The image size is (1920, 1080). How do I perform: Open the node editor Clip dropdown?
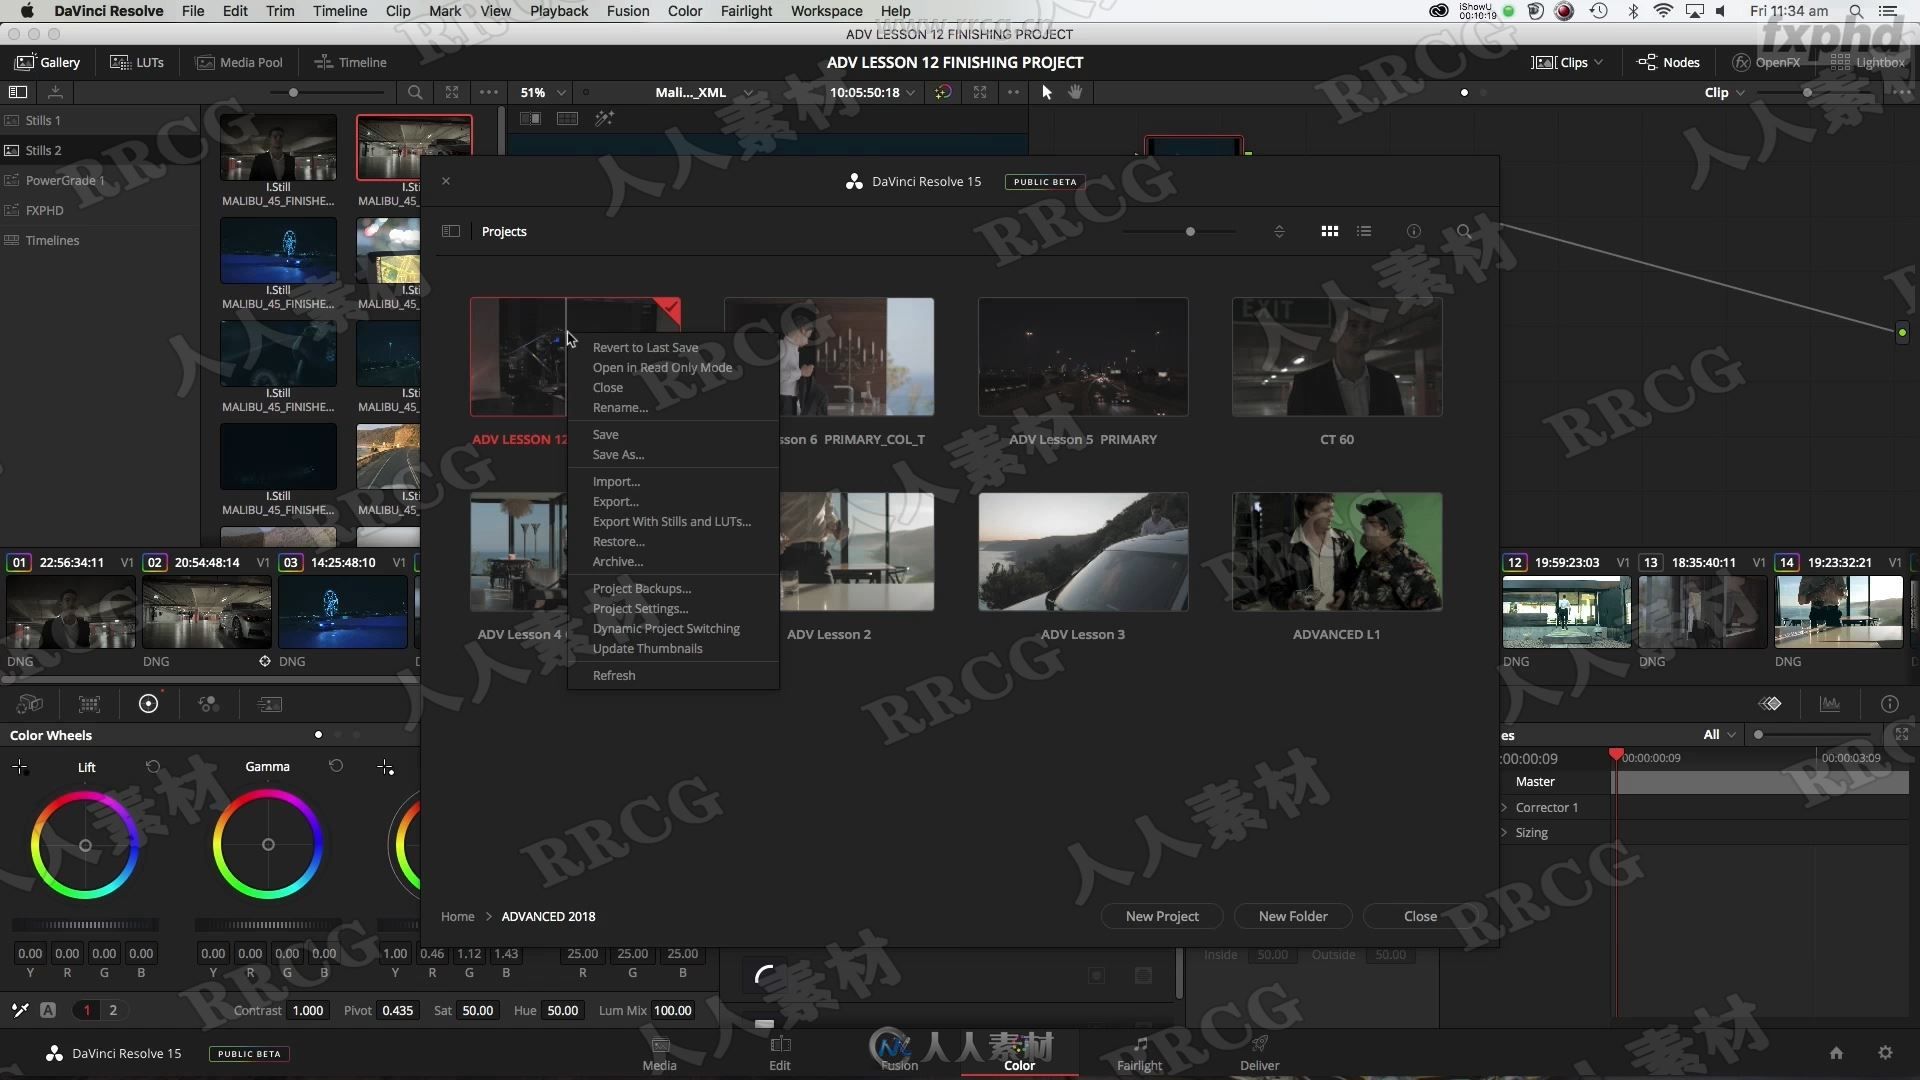pyautogui.click(x=1725, y=92)
